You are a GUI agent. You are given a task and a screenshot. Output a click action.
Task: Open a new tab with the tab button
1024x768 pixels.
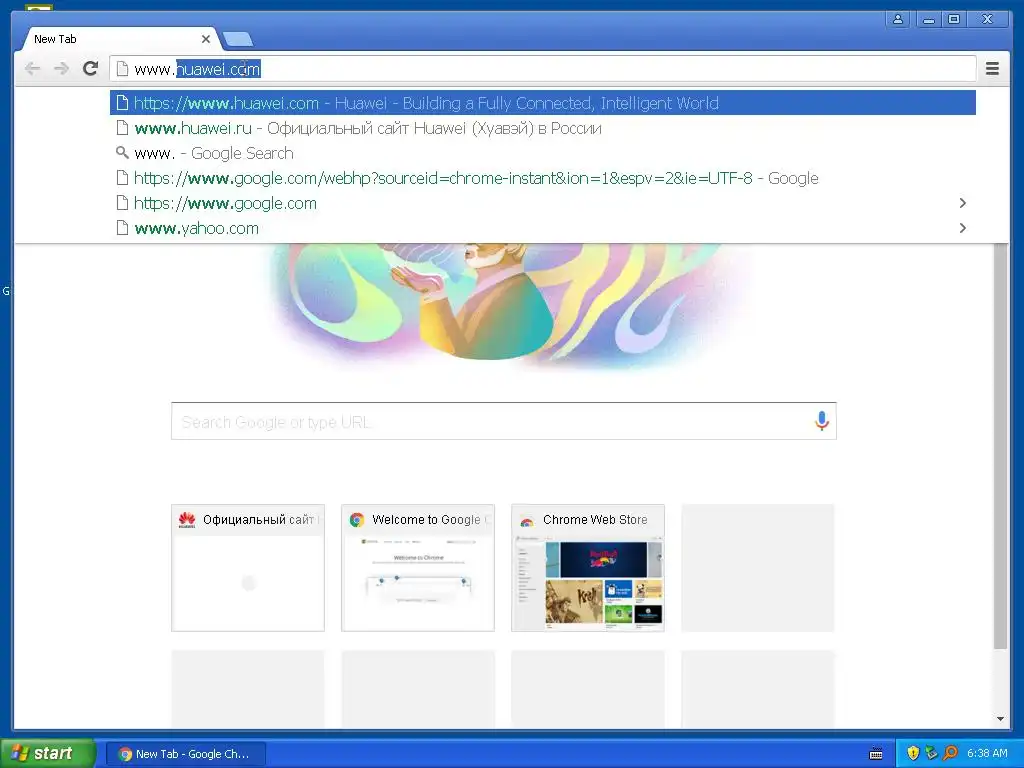click(x=238, y=39)
